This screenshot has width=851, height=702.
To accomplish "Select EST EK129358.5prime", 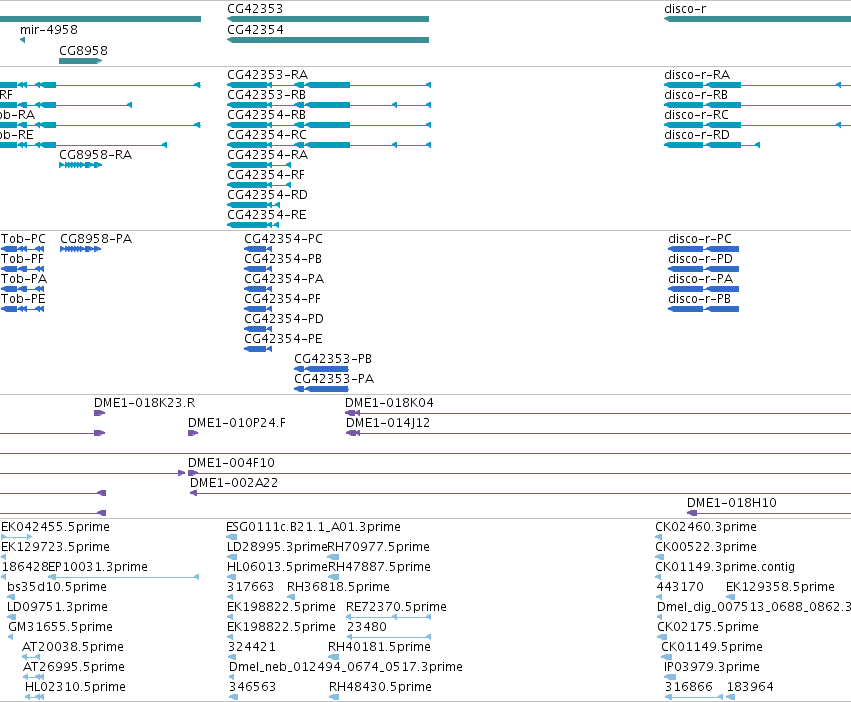I will click(x=780, y=587).
